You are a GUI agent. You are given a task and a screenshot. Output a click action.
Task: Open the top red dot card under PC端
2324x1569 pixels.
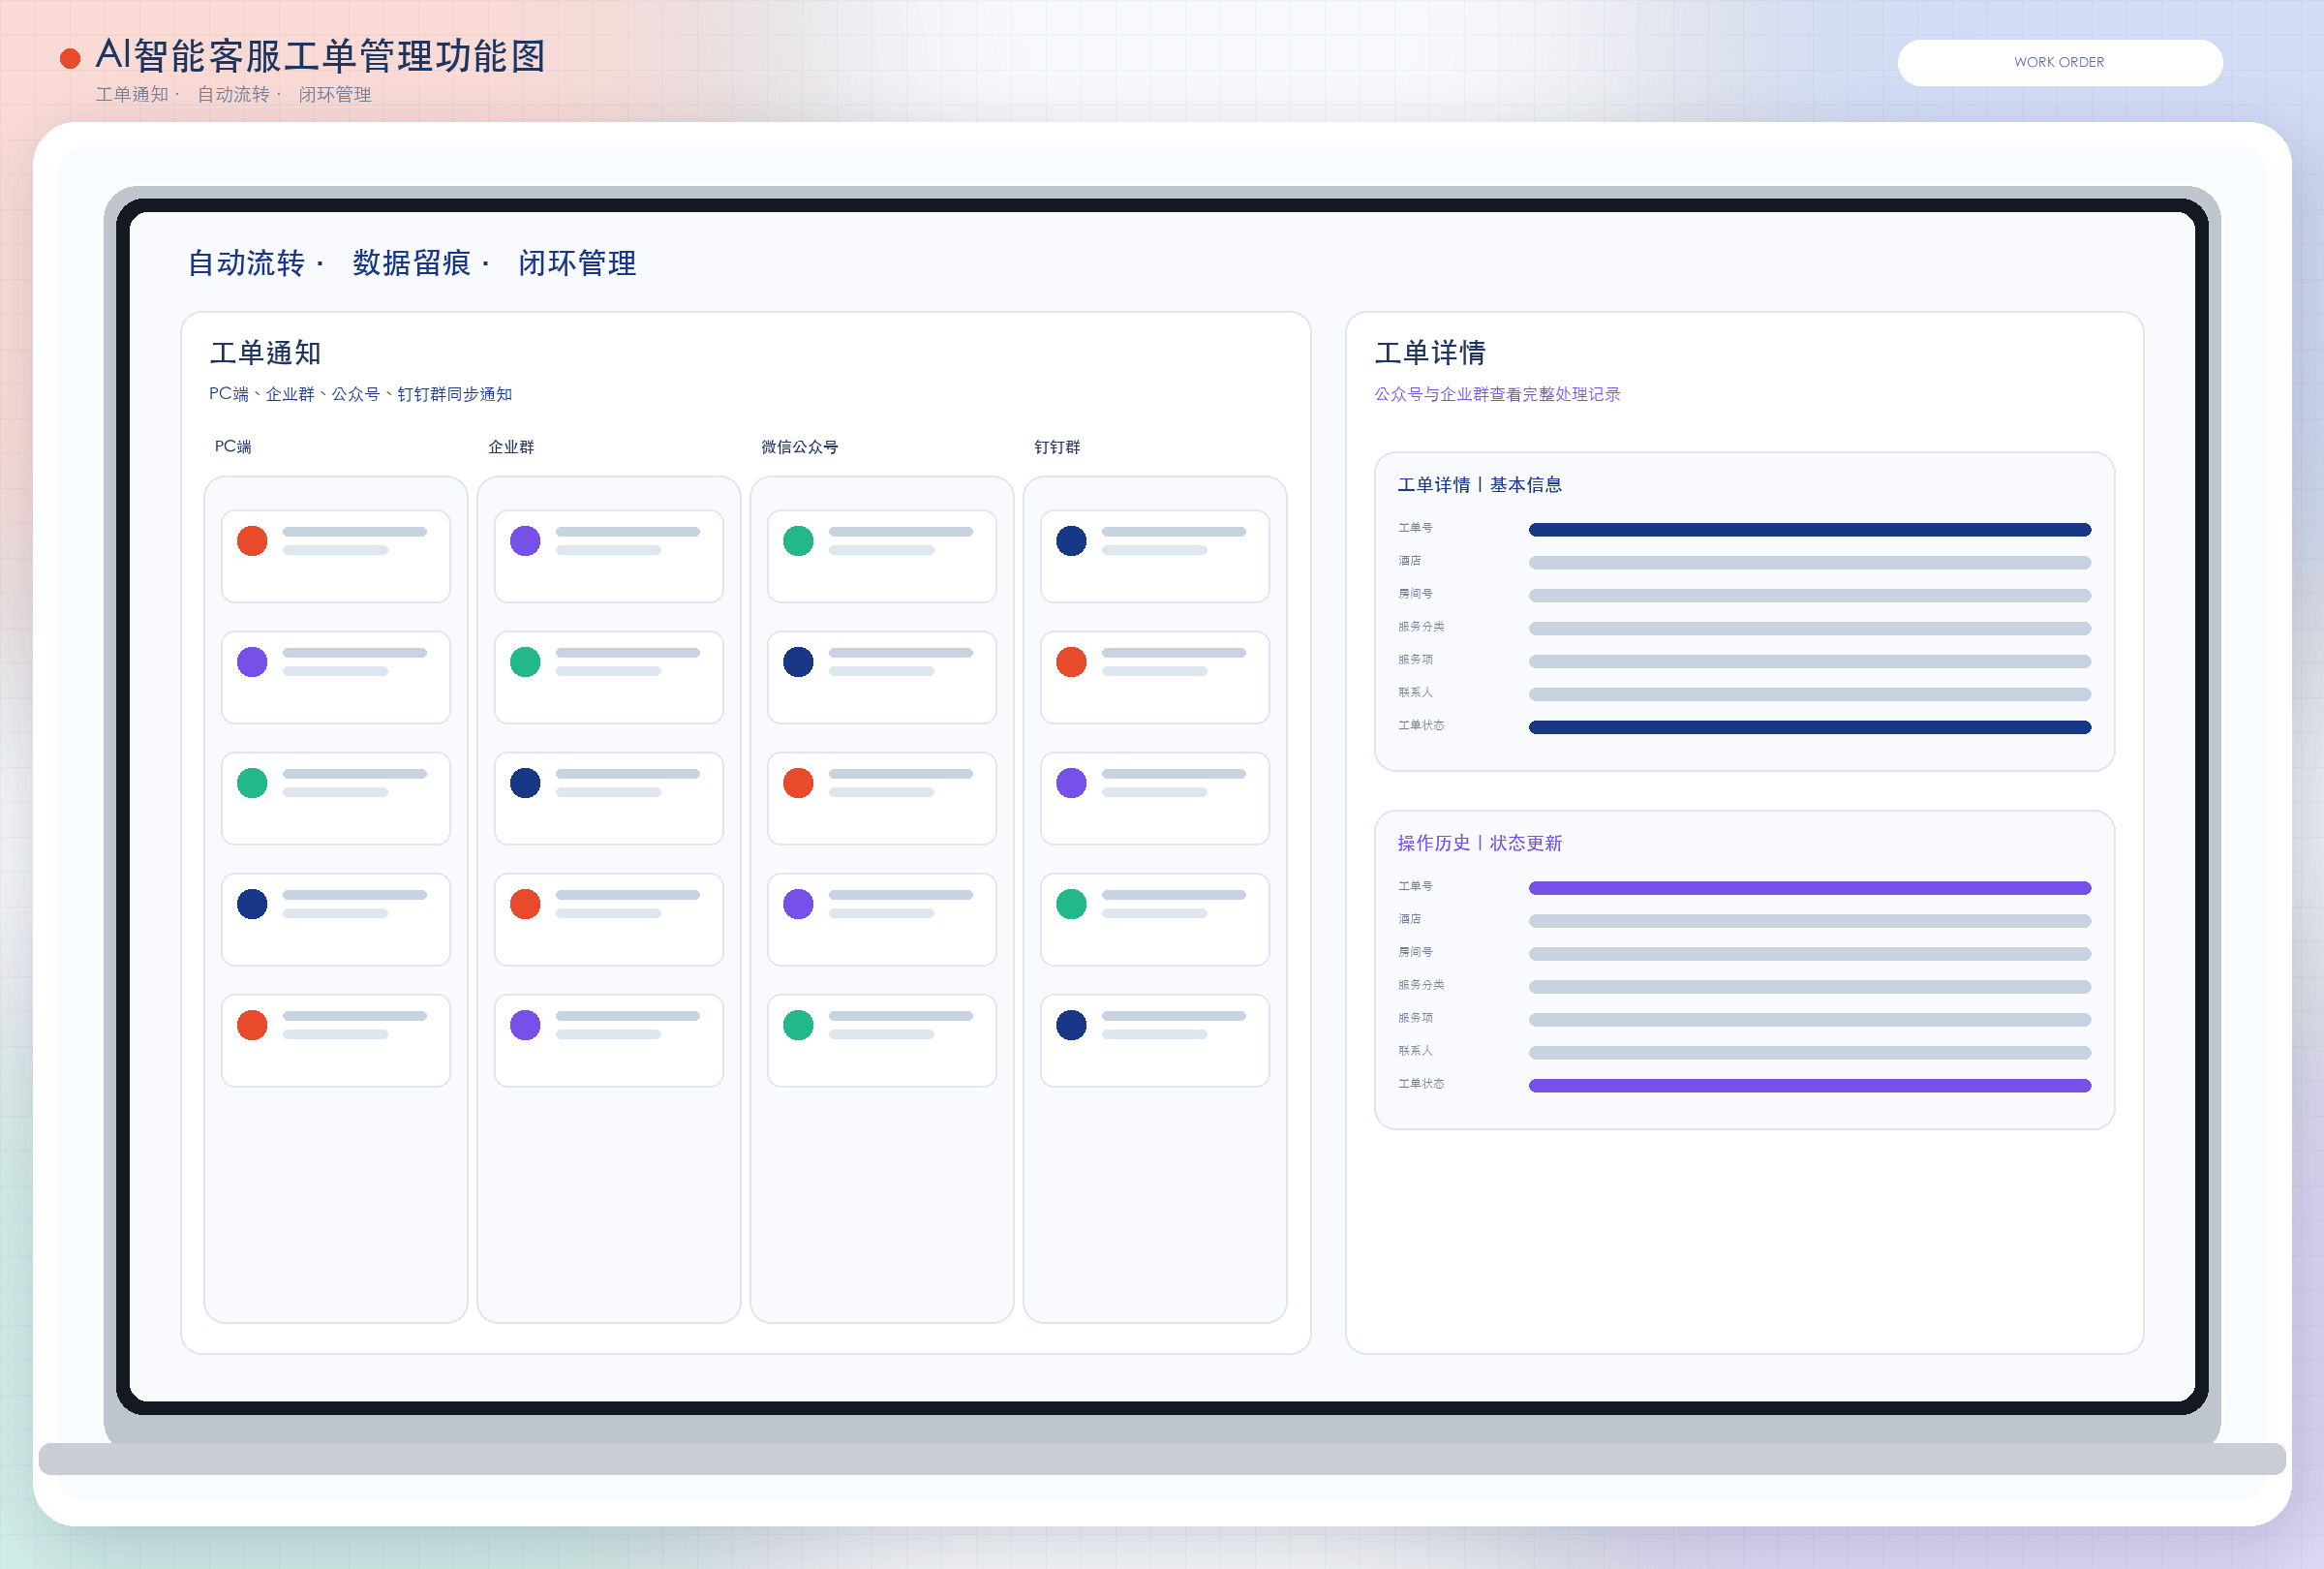335,556
